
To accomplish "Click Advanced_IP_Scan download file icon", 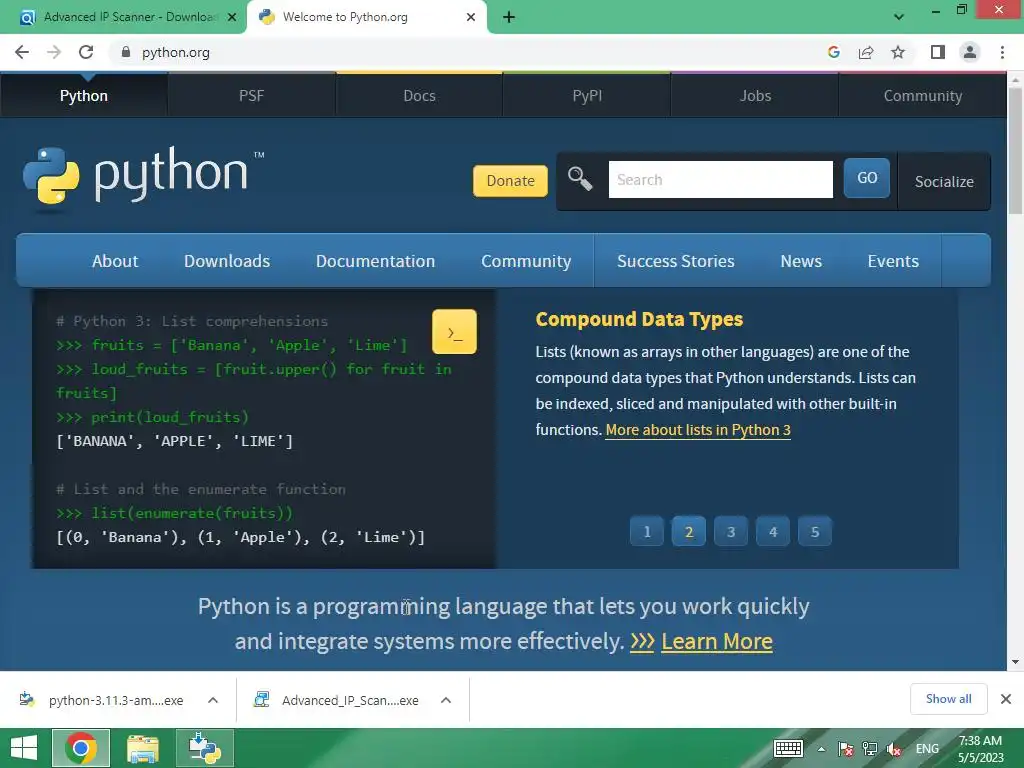I will click(262, 699).
